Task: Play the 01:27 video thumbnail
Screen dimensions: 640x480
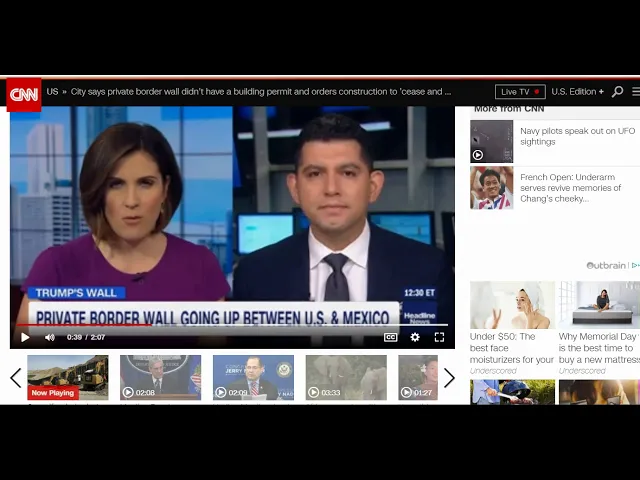Action: coord(418,378)
